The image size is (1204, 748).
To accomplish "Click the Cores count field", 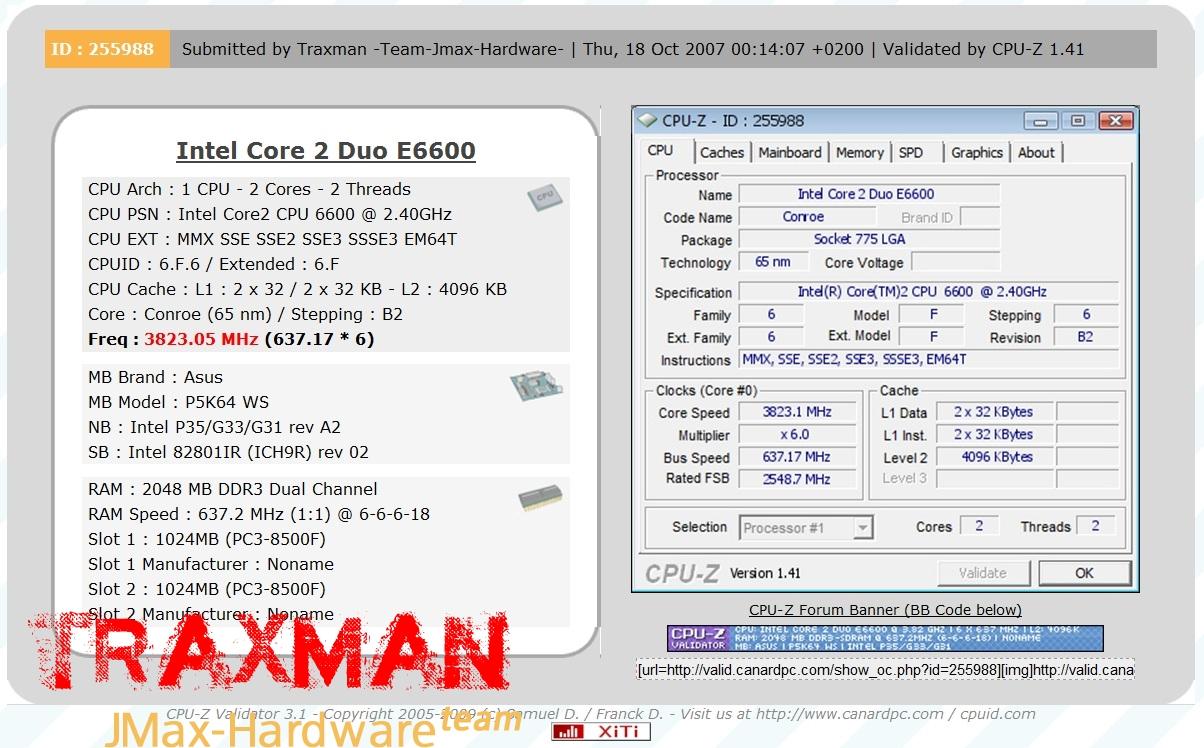I will pyautogui.click(x=979, y=526).
